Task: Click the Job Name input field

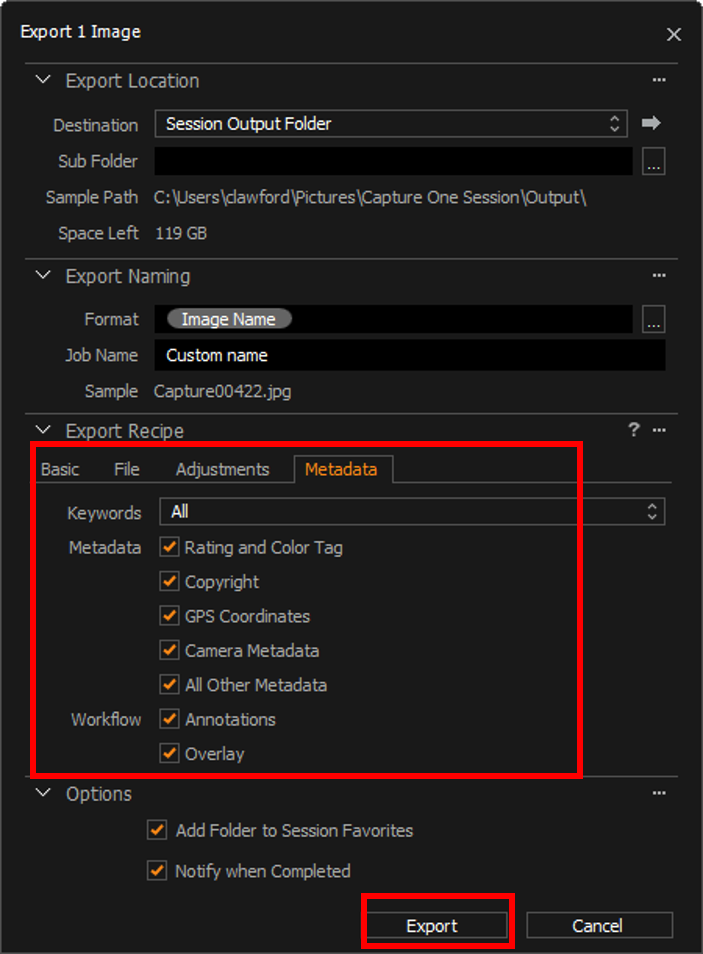Action: click(x=409, y=356)
